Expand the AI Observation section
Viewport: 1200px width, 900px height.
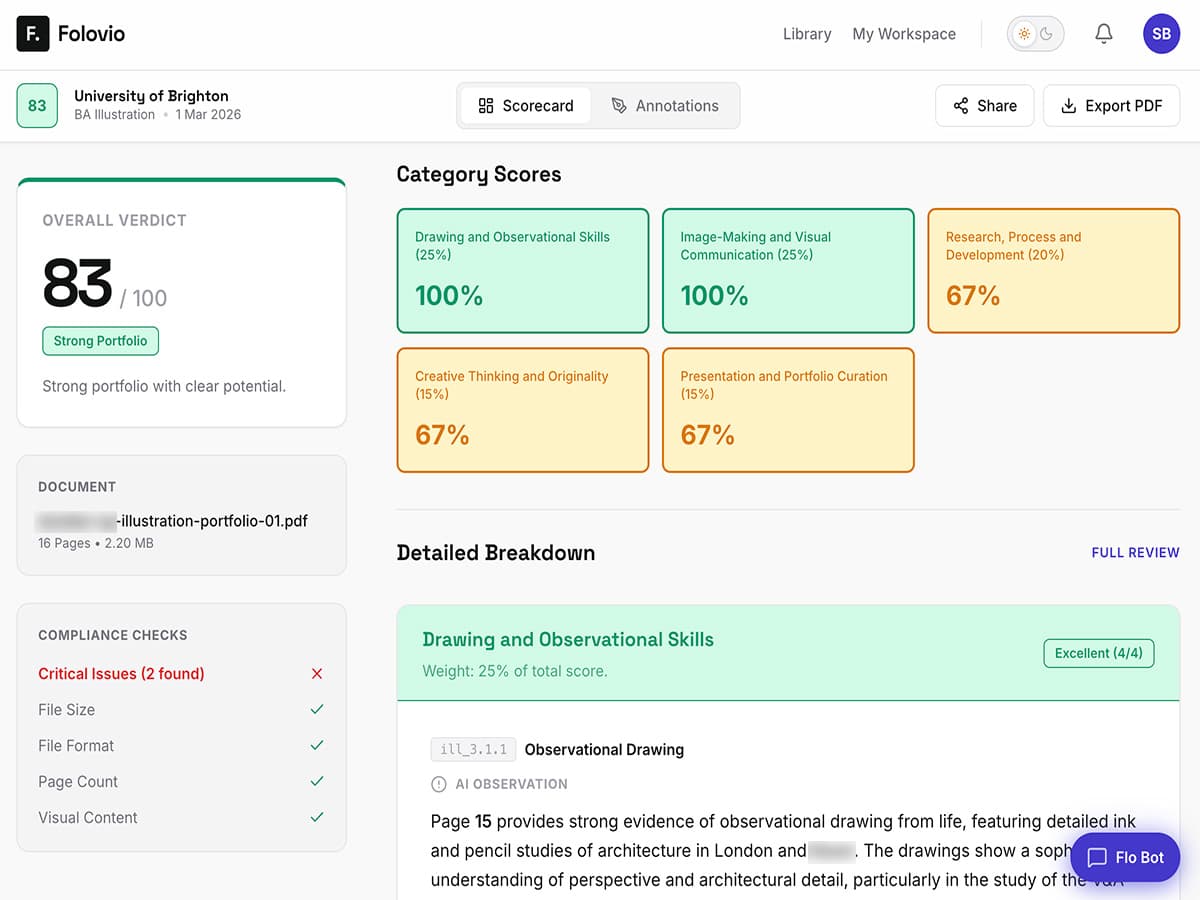[499, 784]
